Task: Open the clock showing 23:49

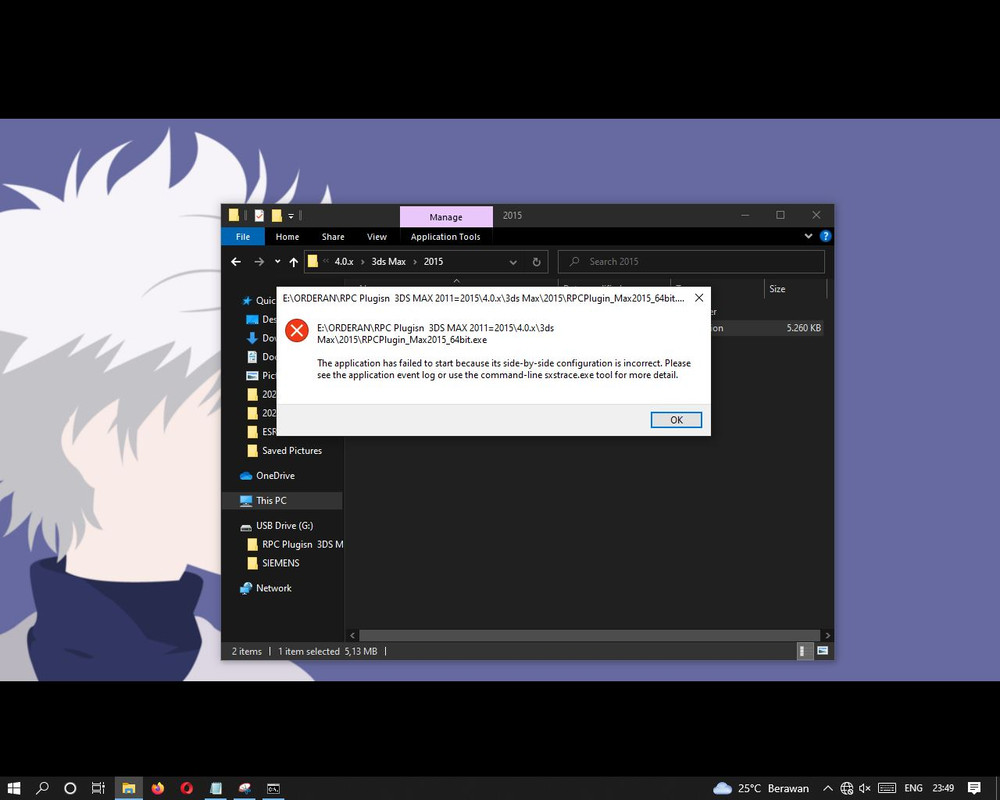Action: click(x=943, y=789)
